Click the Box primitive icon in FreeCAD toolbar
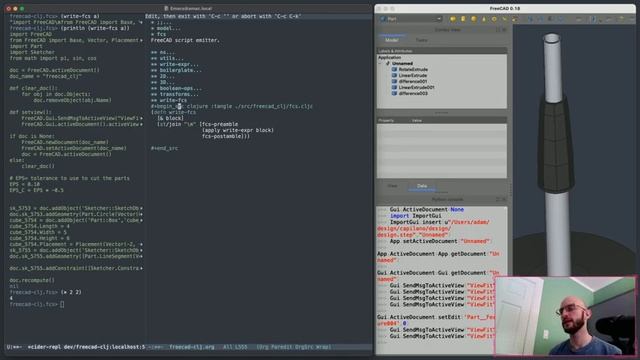 click(x=453, y=19)
